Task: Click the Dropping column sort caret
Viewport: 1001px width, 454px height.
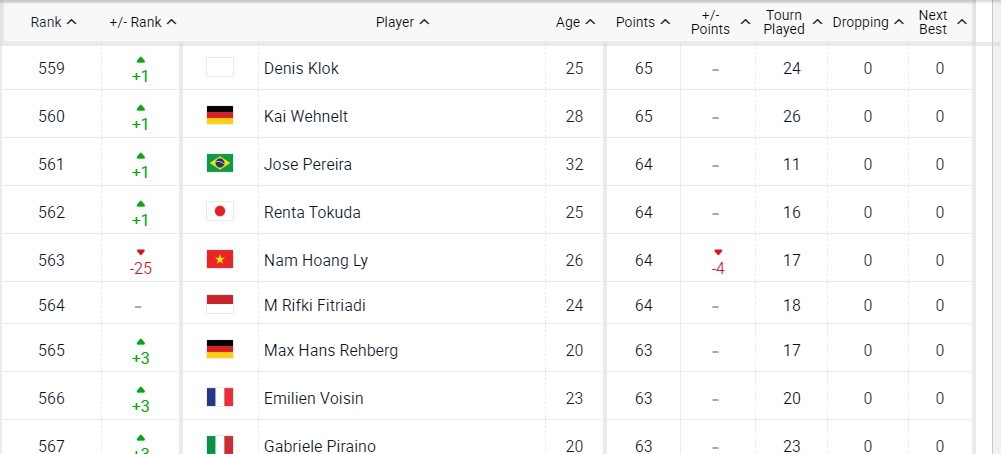Action: [x=899, y=22]
